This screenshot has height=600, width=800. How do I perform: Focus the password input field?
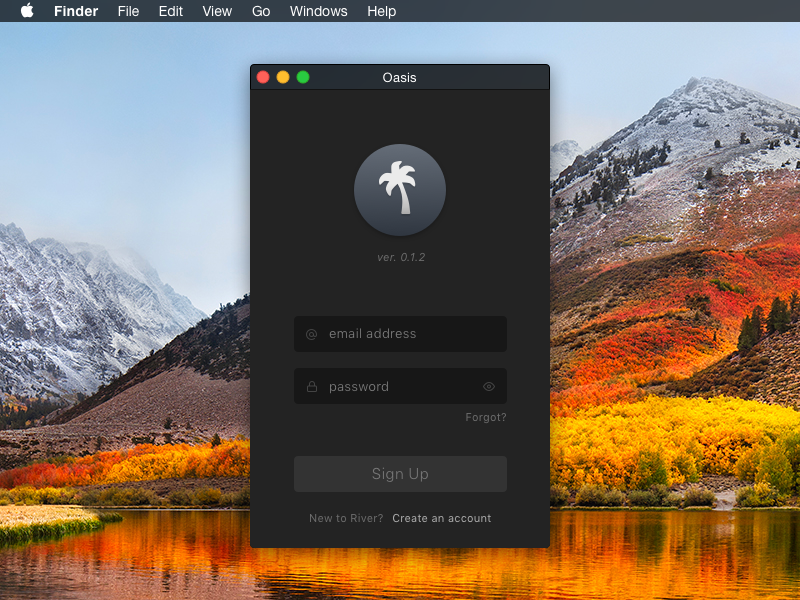401,386
